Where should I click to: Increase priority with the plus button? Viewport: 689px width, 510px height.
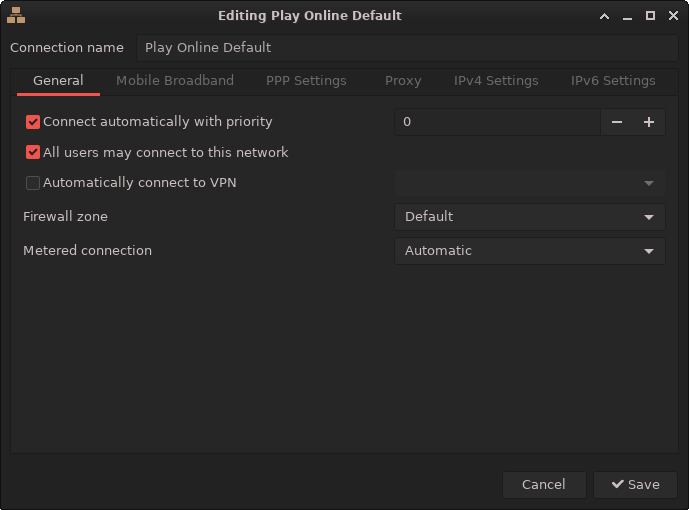click(x=649, y=122)
